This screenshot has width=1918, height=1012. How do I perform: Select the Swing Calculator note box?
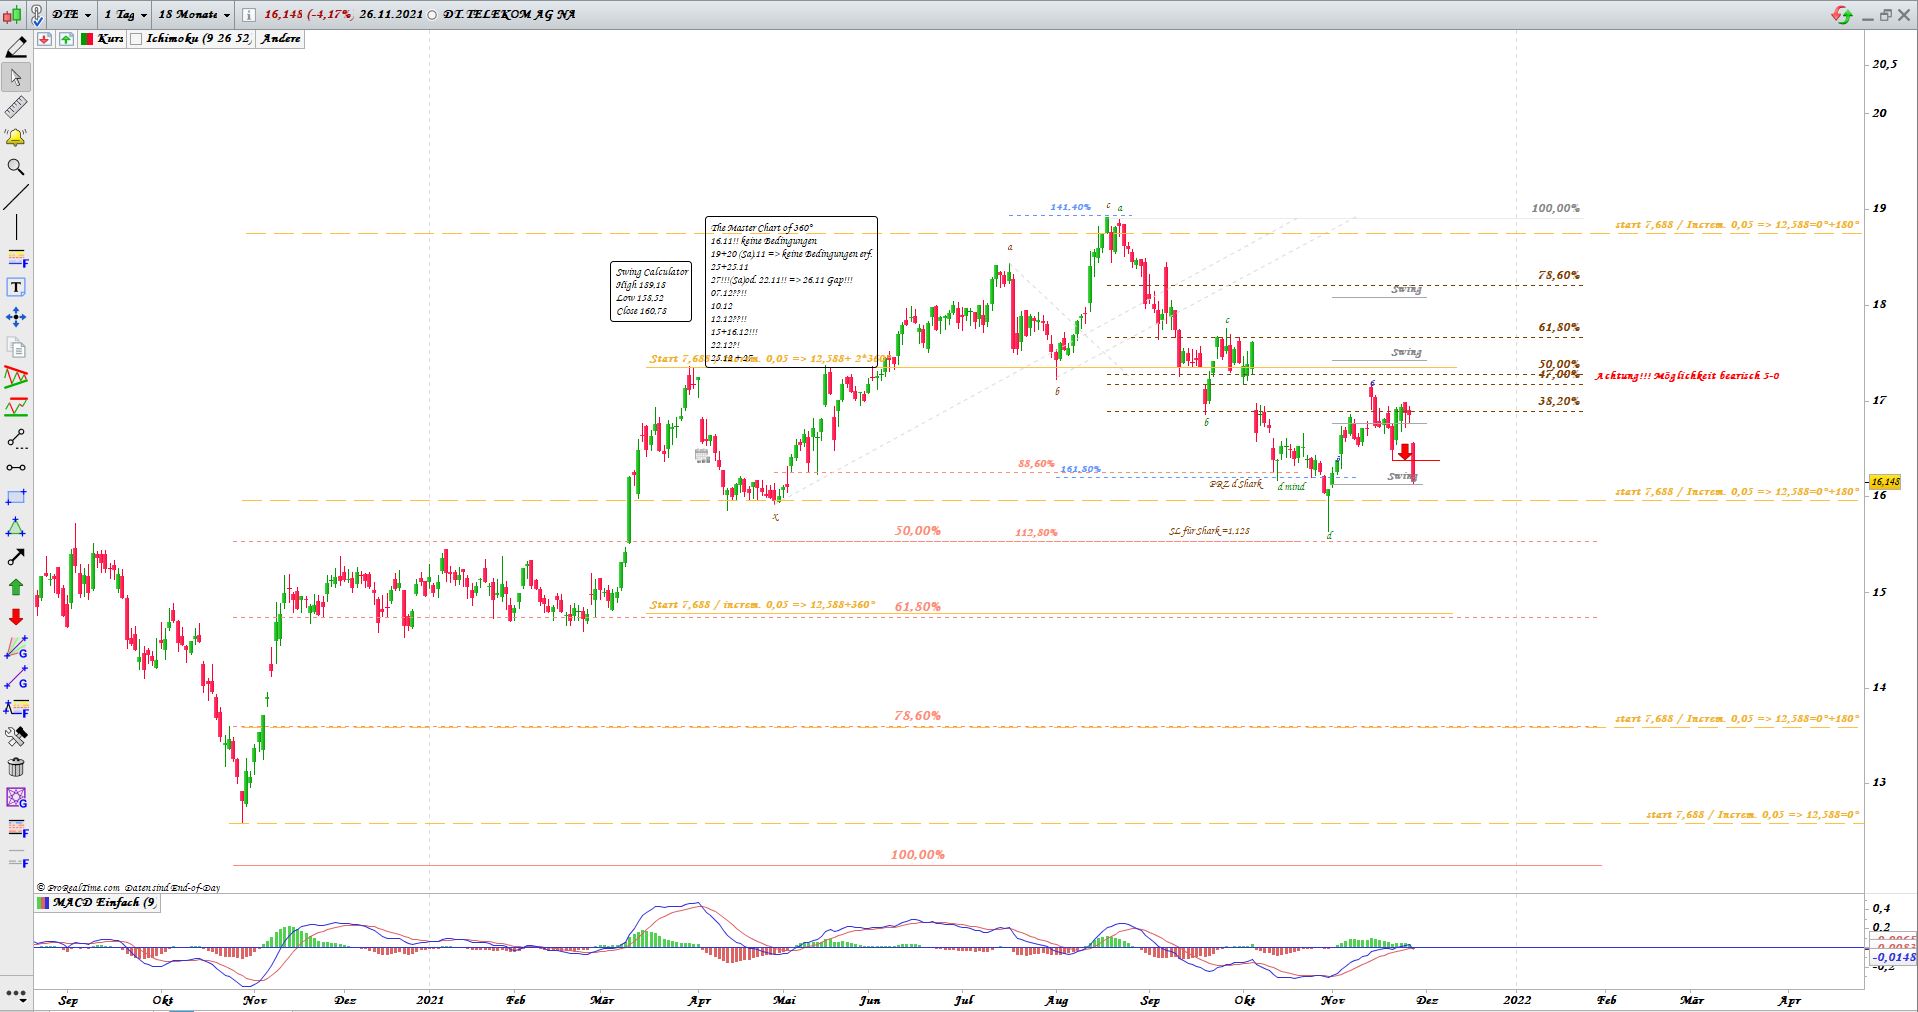pyautogui.click(x=651, y=291)
